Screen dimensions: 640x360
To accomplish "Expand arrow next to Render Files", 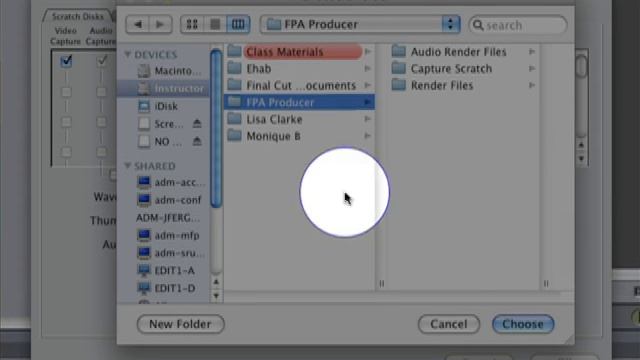I will pyautogui.click(x=532, y=85).
